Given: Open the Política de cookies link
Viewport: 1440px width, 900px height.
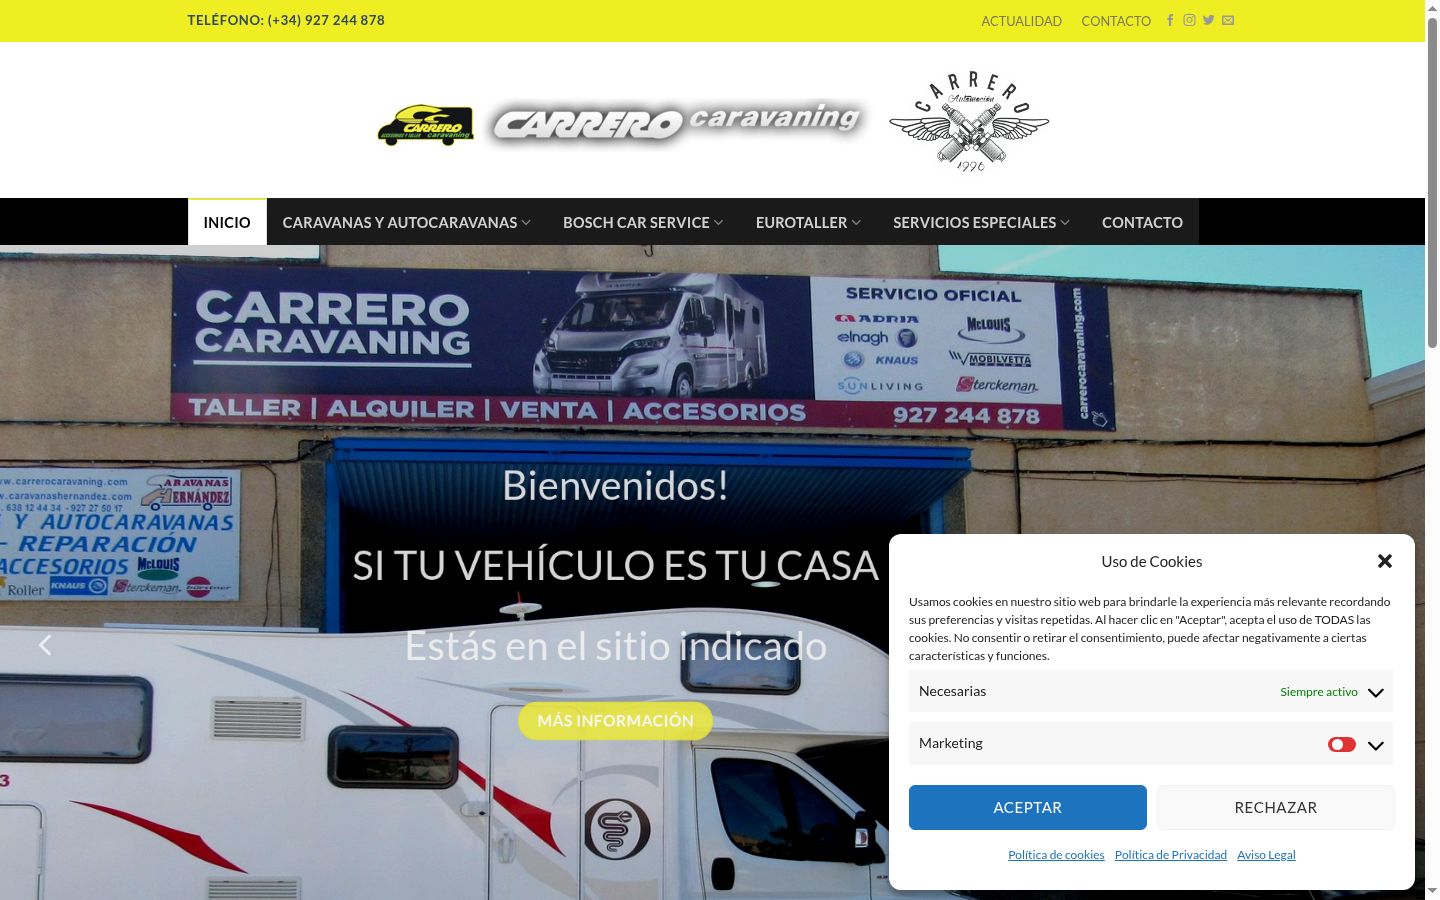Looking at the screenshot, I should [1056, 855].
